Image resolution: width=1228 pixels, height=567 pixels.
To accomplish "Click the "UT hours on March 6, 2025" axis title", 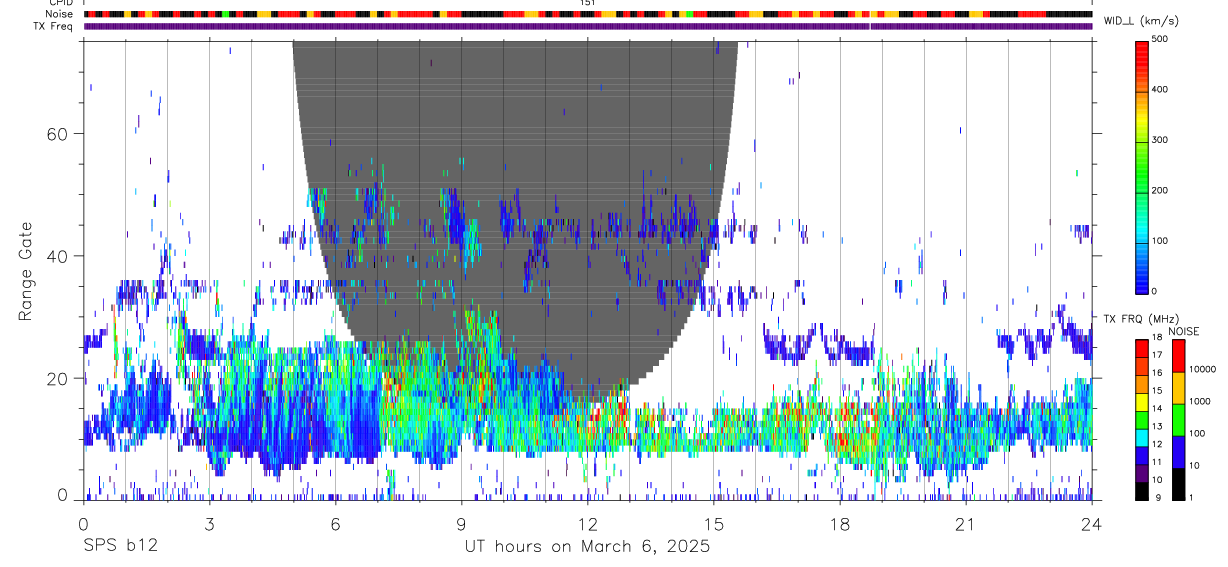I will (x=587, y=546).
